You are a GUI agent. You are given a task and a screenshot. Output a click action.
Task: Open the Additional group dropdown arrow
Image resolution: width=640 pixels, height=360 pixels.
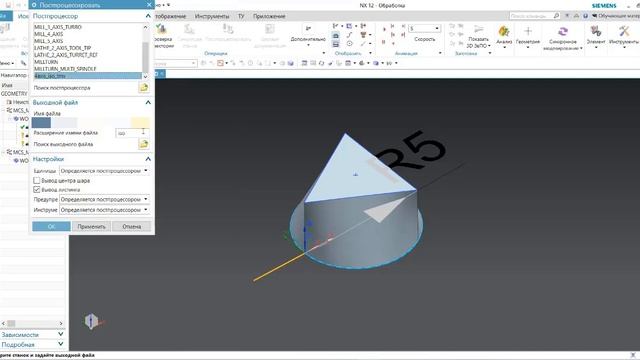pos(308,45)
